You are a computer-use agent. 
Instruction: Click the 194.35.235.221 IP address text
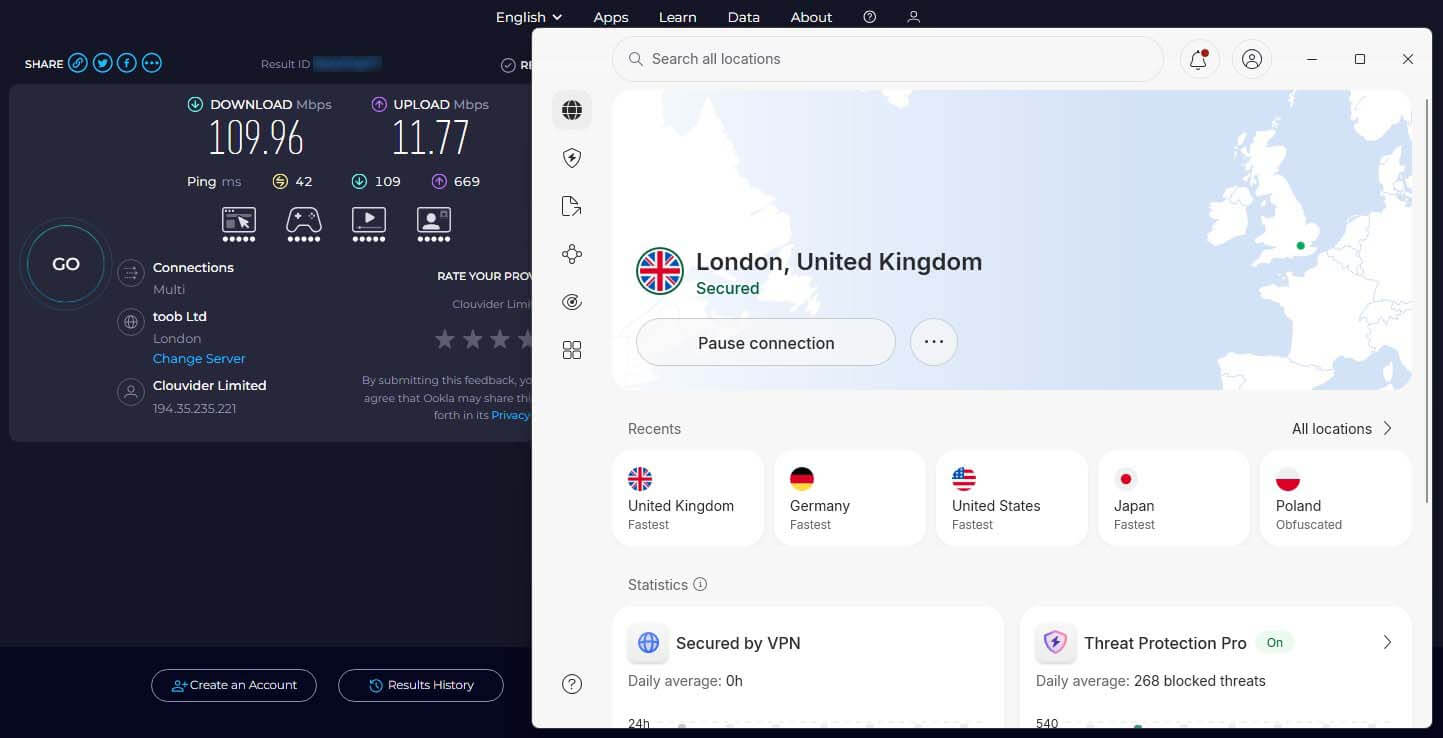click(195, 408)
